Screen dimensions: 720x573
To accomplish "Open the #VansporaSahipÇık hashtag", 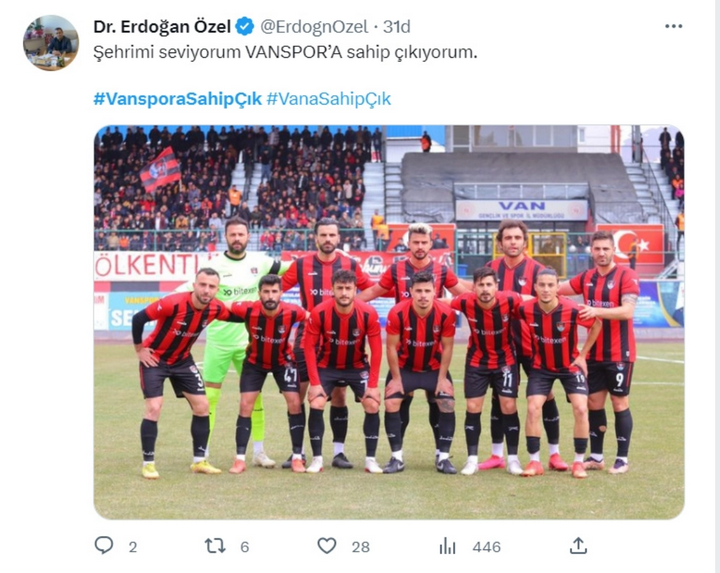I will 177,99.
